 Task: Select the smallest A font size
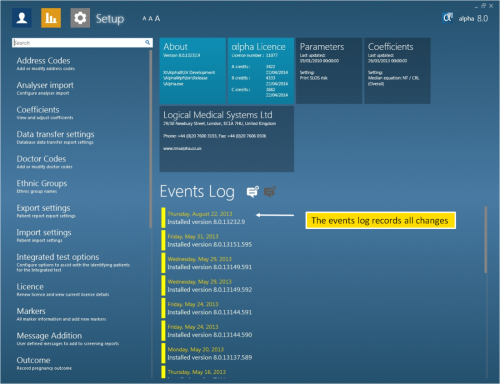point(144,19)
